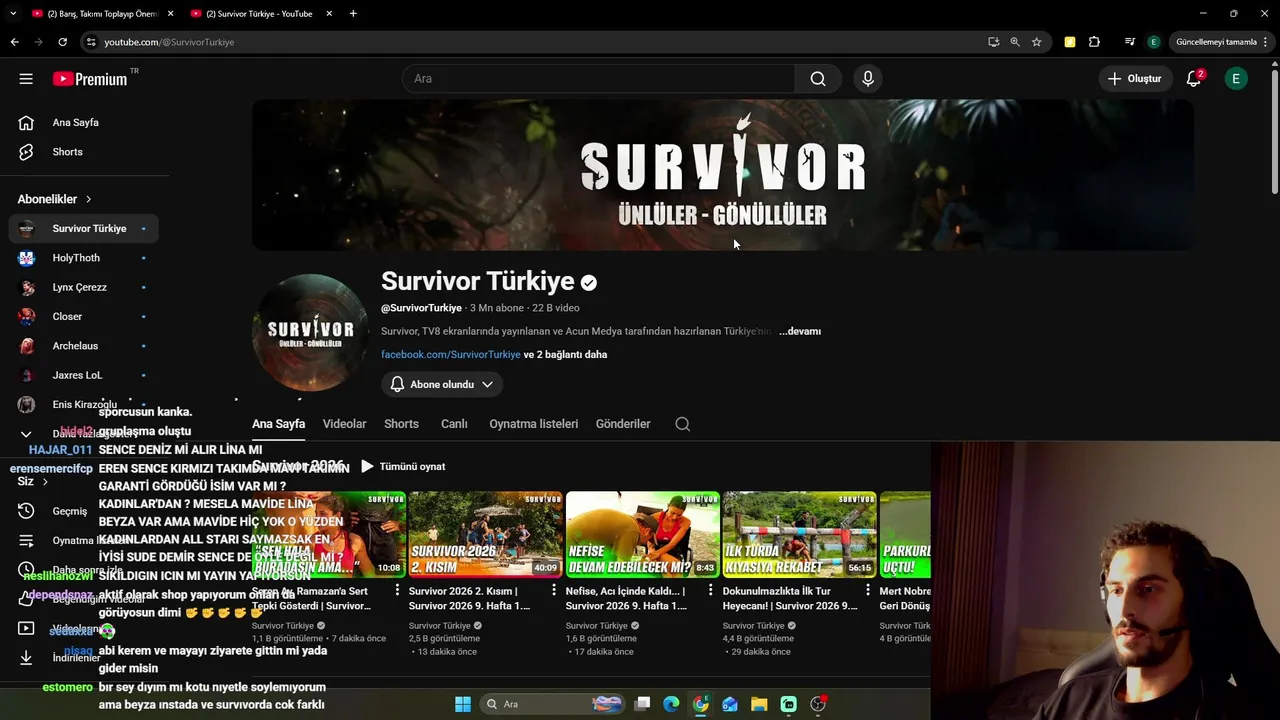Open the tab search dropdown arrow

[13, 14]
